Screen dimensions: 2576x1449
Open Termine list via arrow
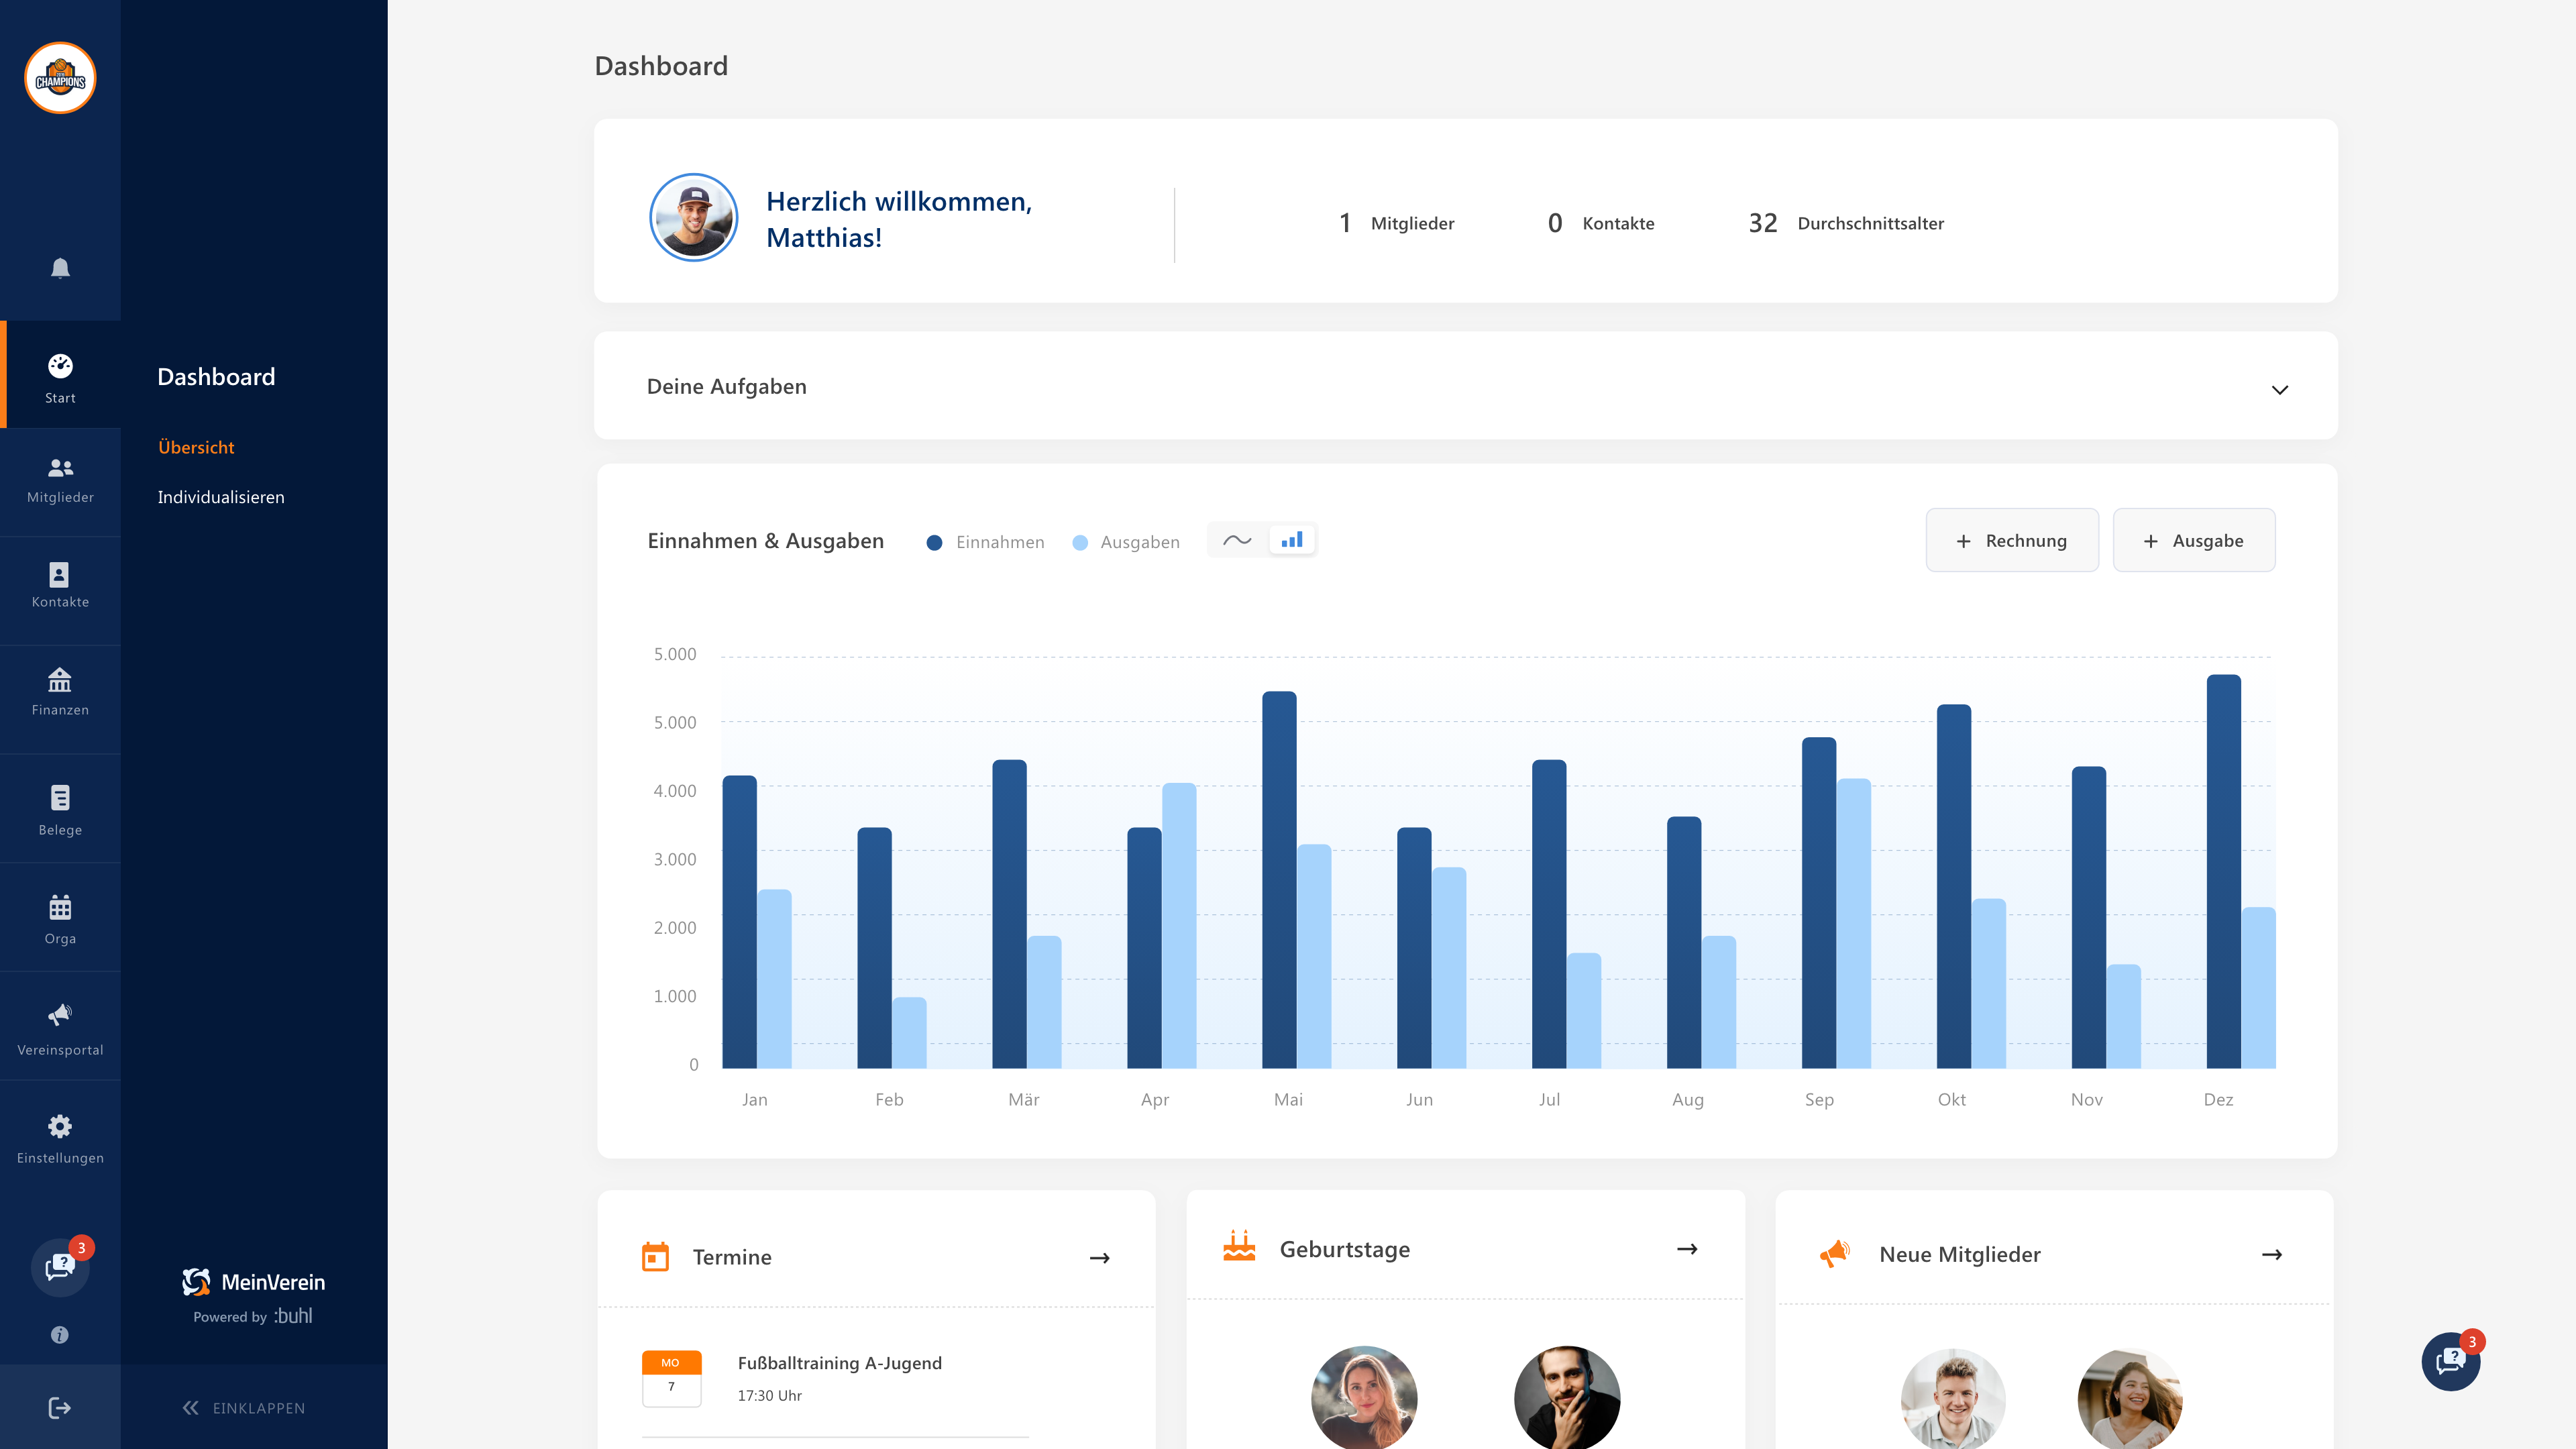pos(1099,1258)
